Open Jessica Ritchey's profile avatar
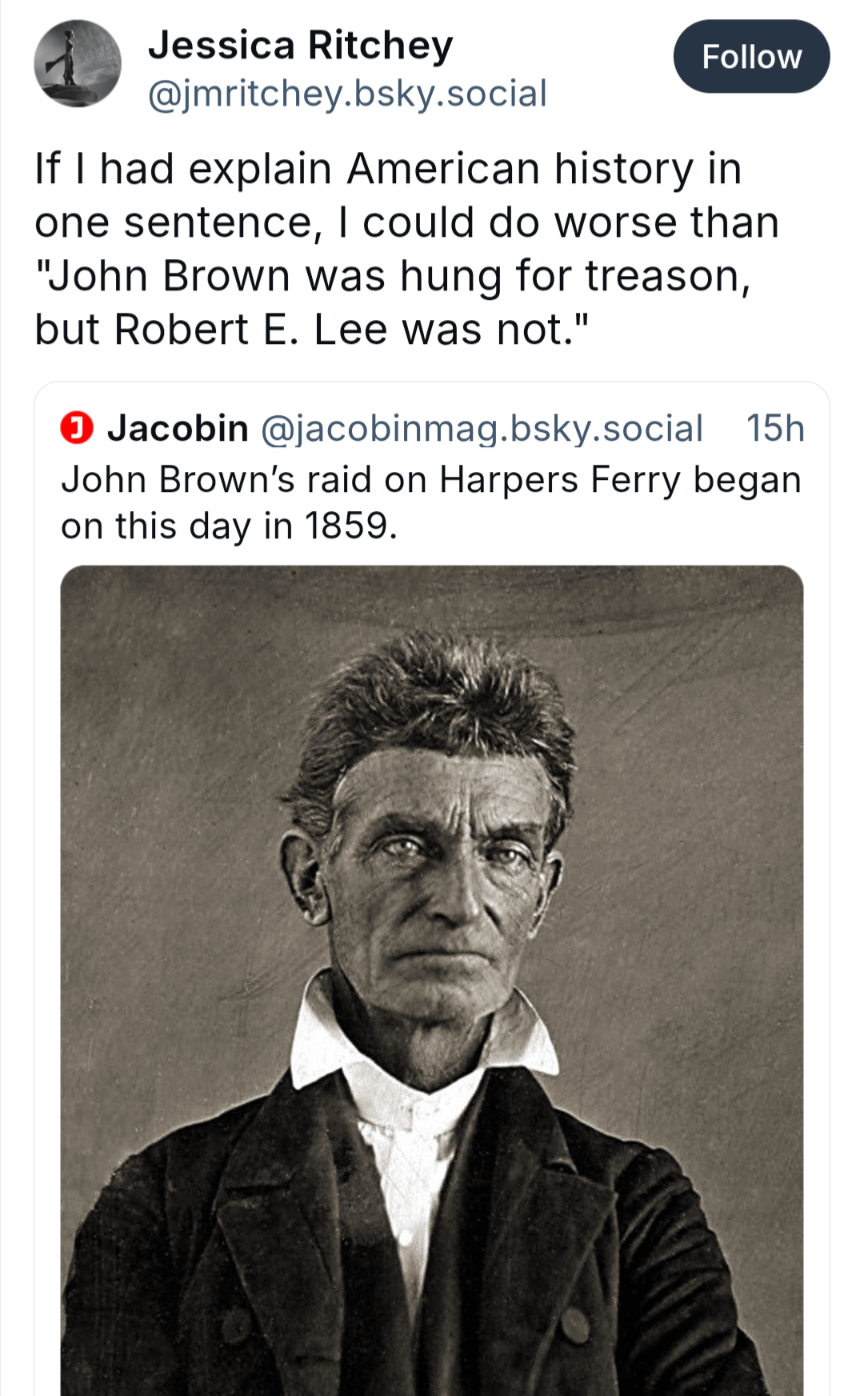864x1396 pixels. [x=77, y=64]
